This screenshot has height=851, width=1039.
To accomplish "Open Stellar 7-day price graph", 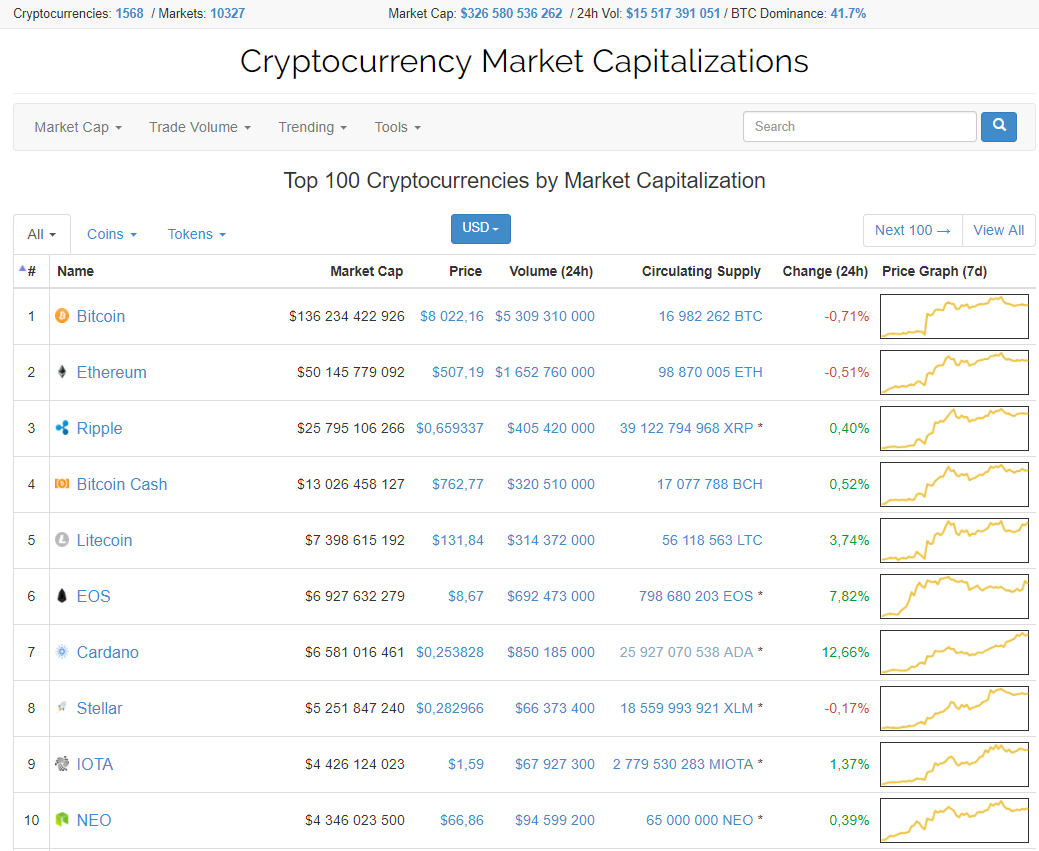I will pyautogui.click(x=954, y=708).
